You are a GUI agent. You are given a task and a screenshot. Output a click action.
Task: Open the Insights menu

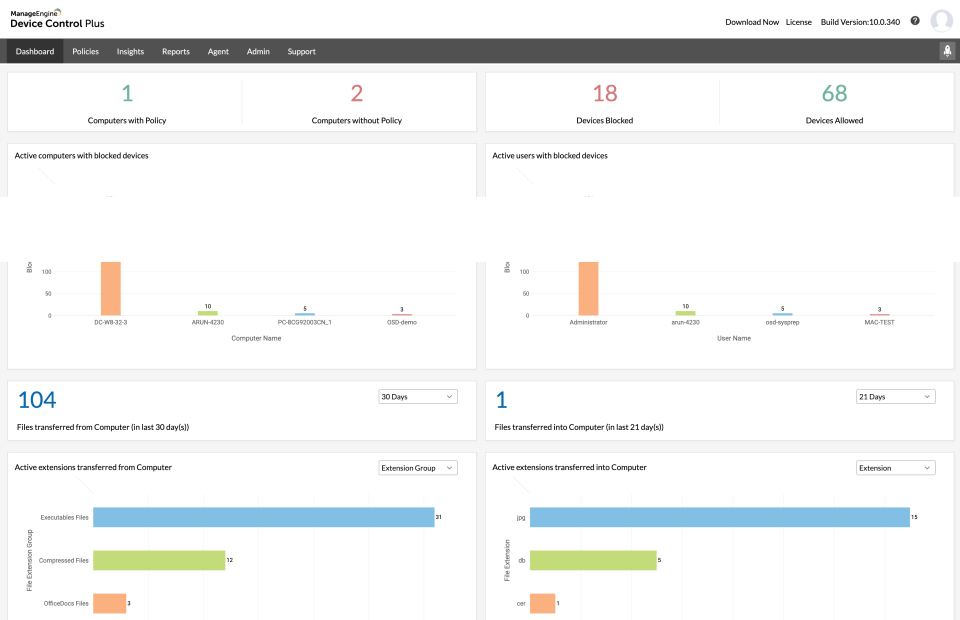point(130,51)
